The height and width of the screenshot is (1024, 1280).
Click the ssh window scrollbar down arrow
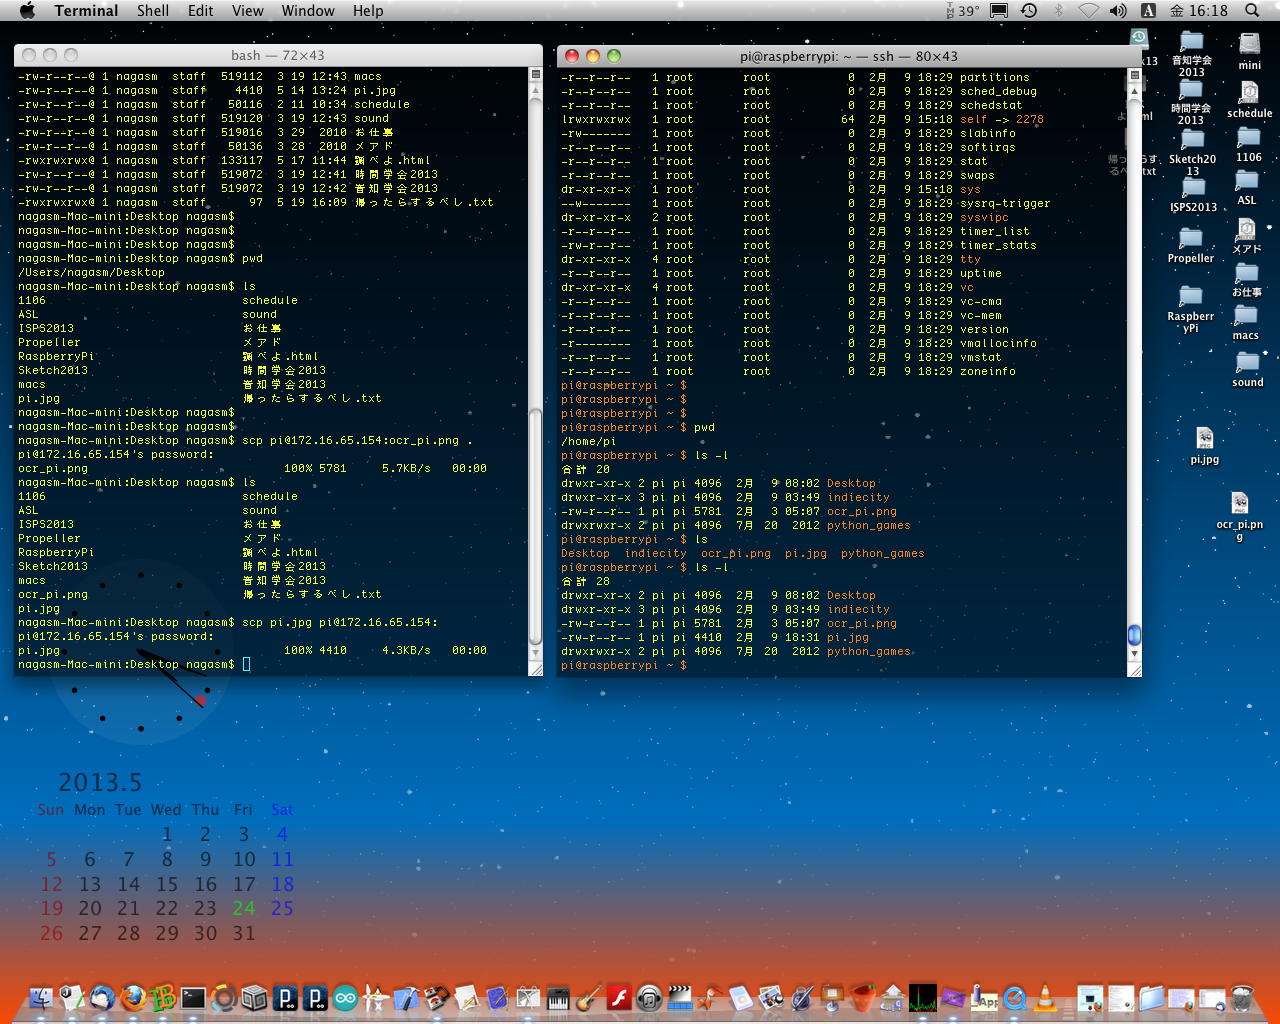(1134, 653)
